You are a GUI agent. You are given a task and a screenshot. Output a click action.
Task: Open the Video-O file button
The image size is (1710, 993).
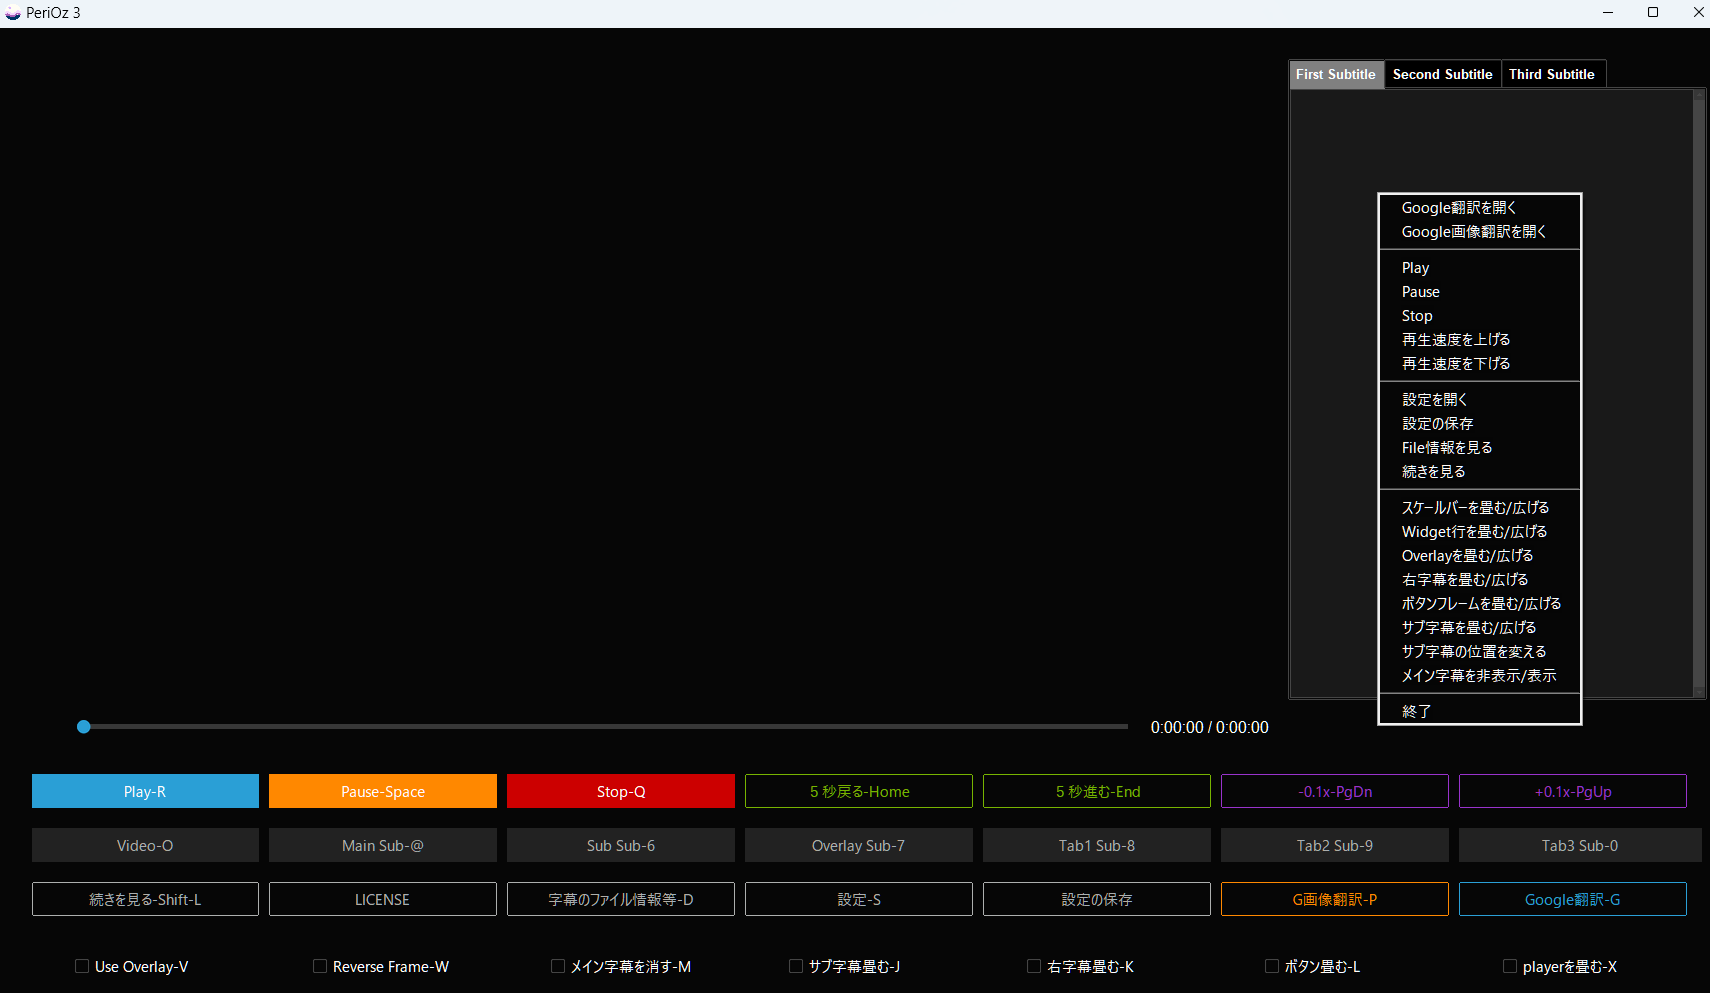(145, 845)
